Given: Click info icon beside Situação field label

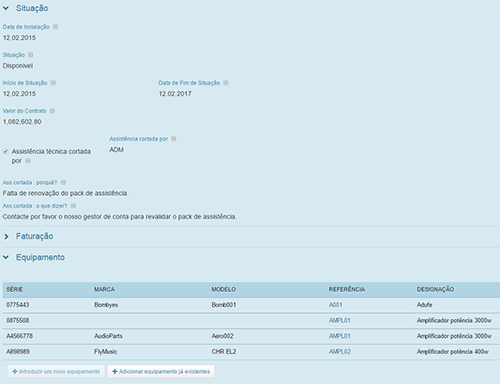Looking at the screenshot, I should 30,55.
